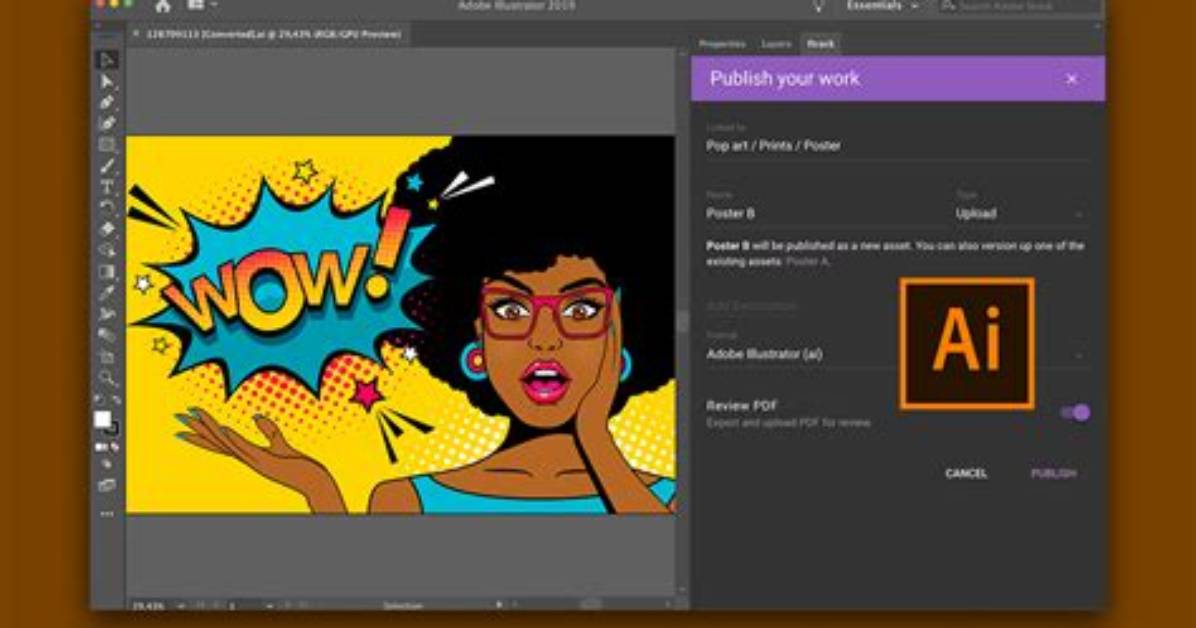Click the WOW pop art artwork on canvas

(x=400, y=324)
